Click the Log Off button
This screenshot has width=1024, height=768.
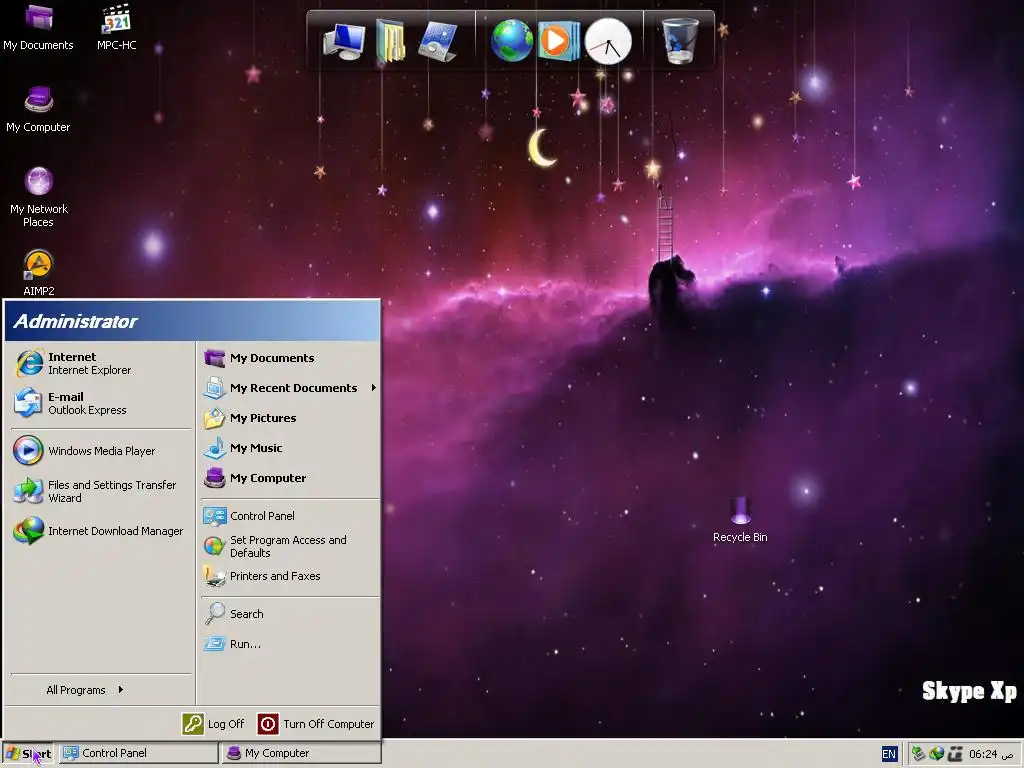pyautogui.click(x=213, y=724)
